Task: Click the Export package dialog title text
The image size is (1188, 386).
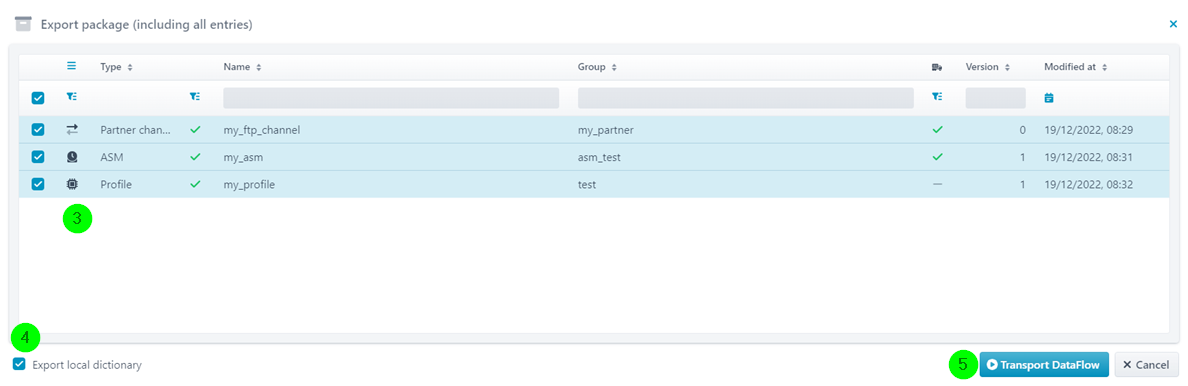Action: coord(146,24)
